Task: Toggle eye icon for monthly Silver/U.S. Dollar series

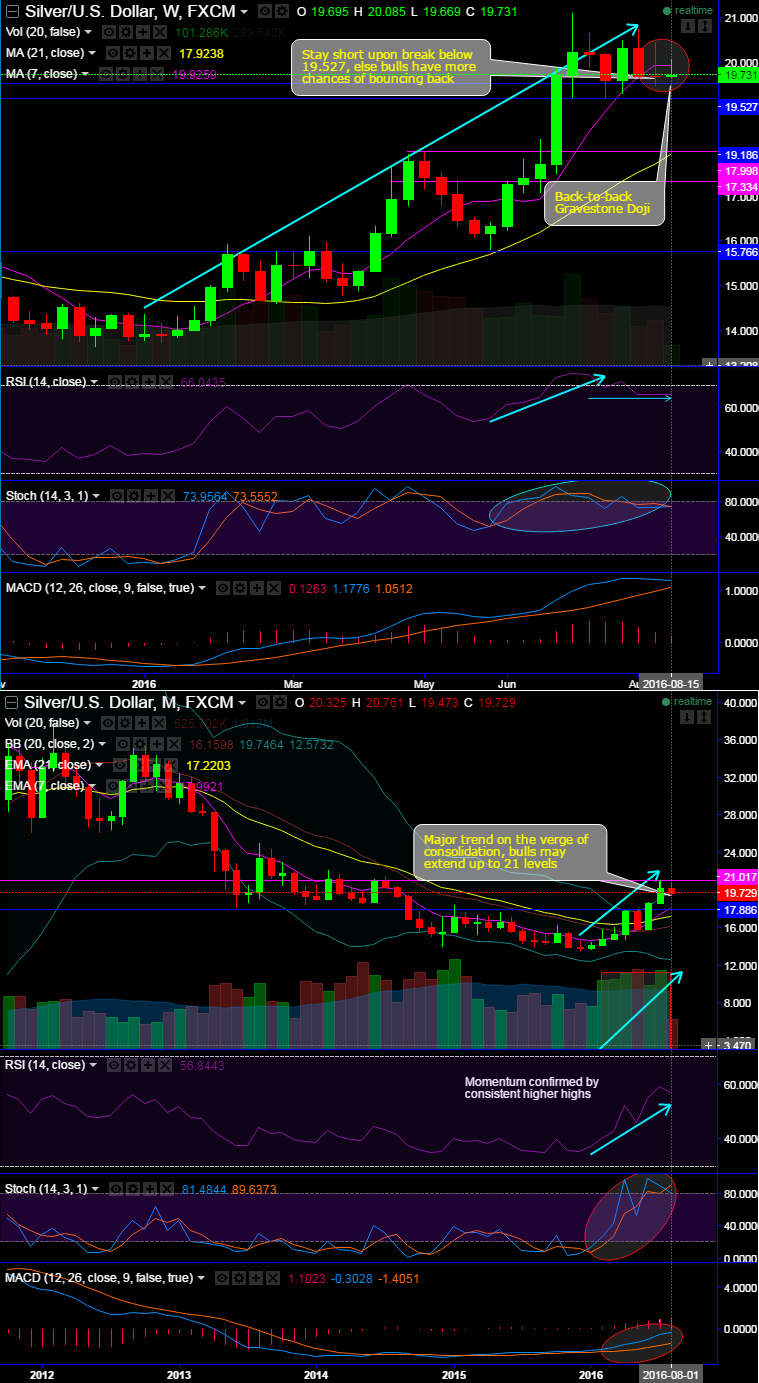Action: point(263,701)
